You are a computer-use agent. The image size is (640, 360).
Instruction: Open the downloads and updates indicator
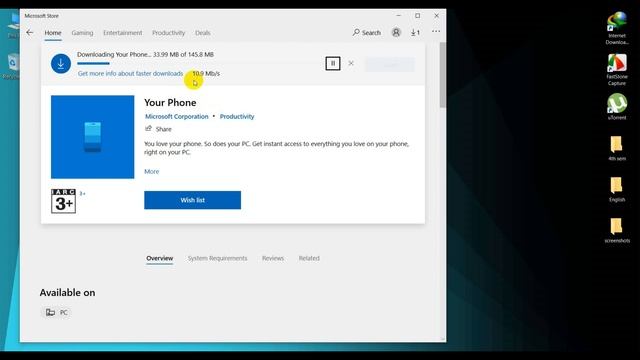pos(415,33)
